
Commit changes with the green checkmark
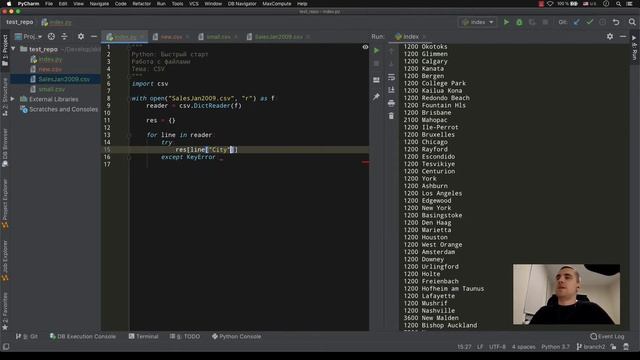590,22
